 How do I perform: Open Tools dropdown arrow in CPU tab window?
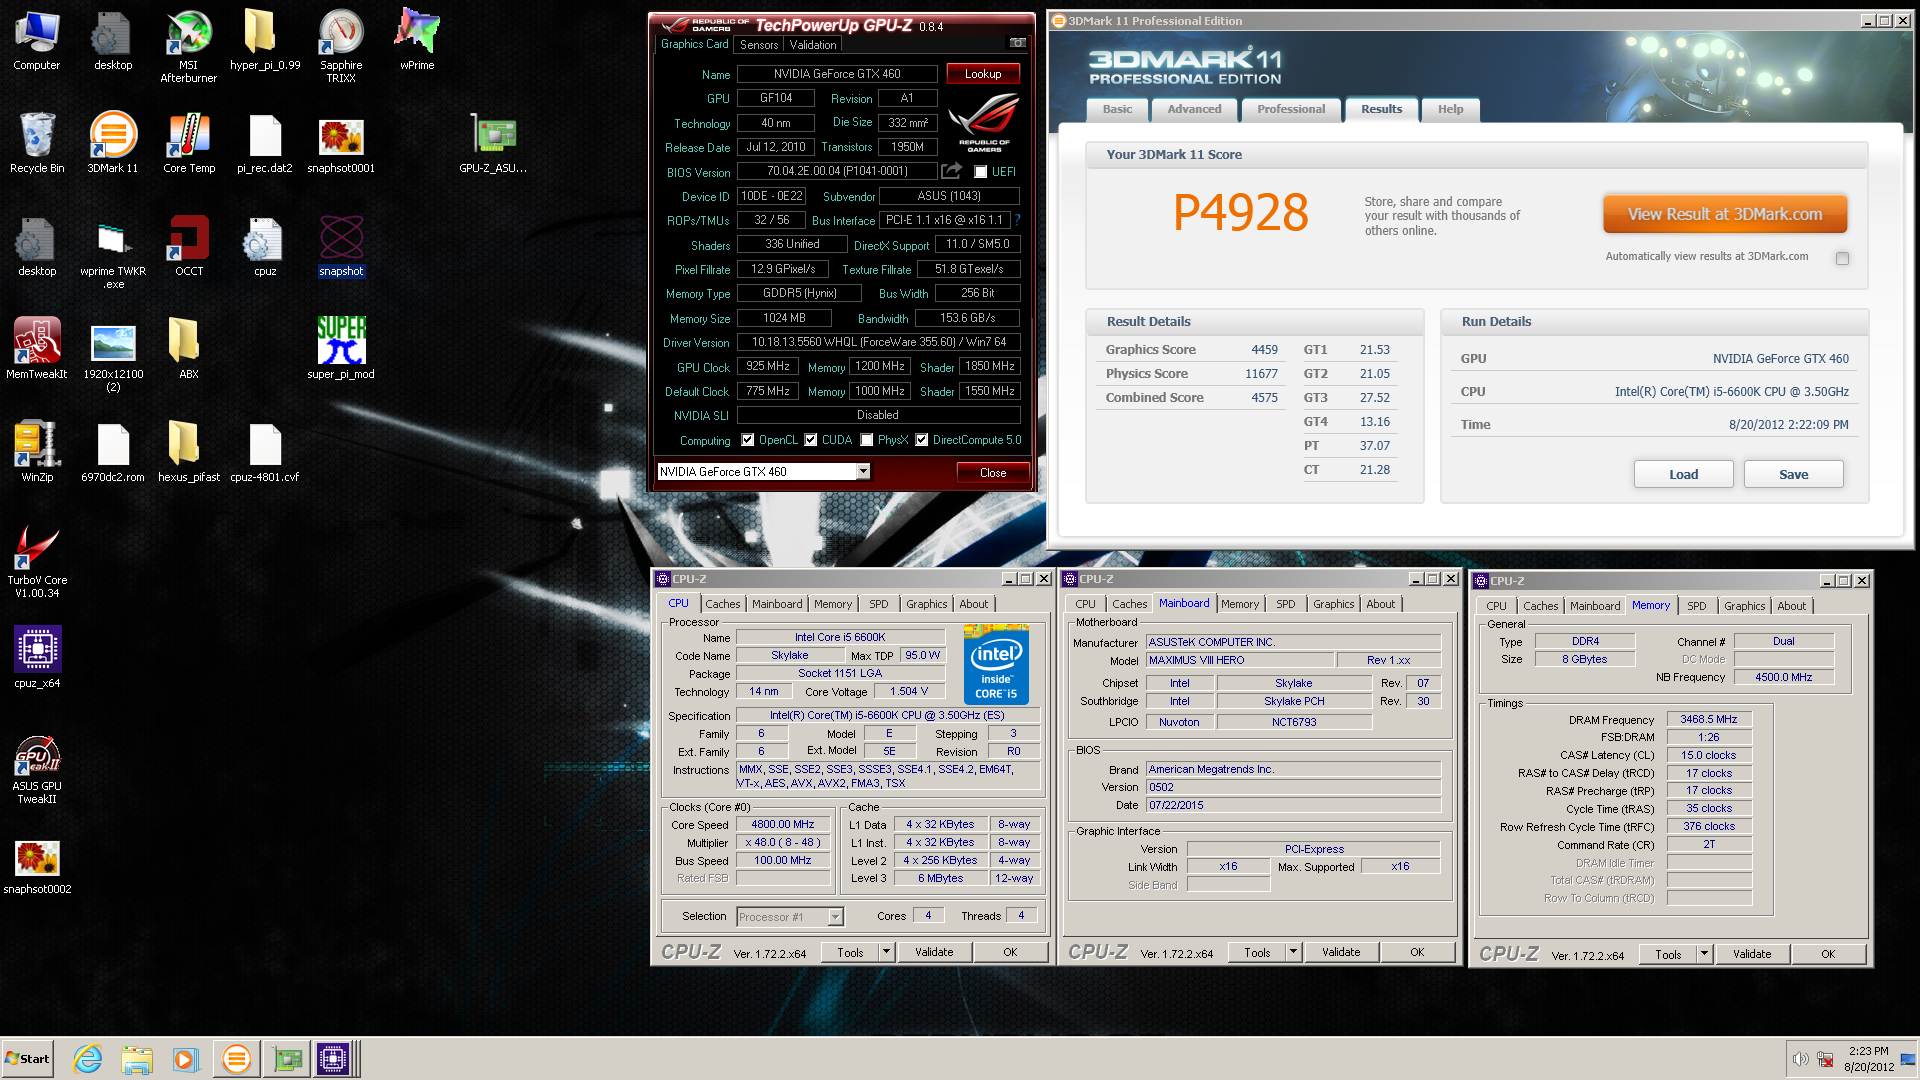tap(886, 952)
